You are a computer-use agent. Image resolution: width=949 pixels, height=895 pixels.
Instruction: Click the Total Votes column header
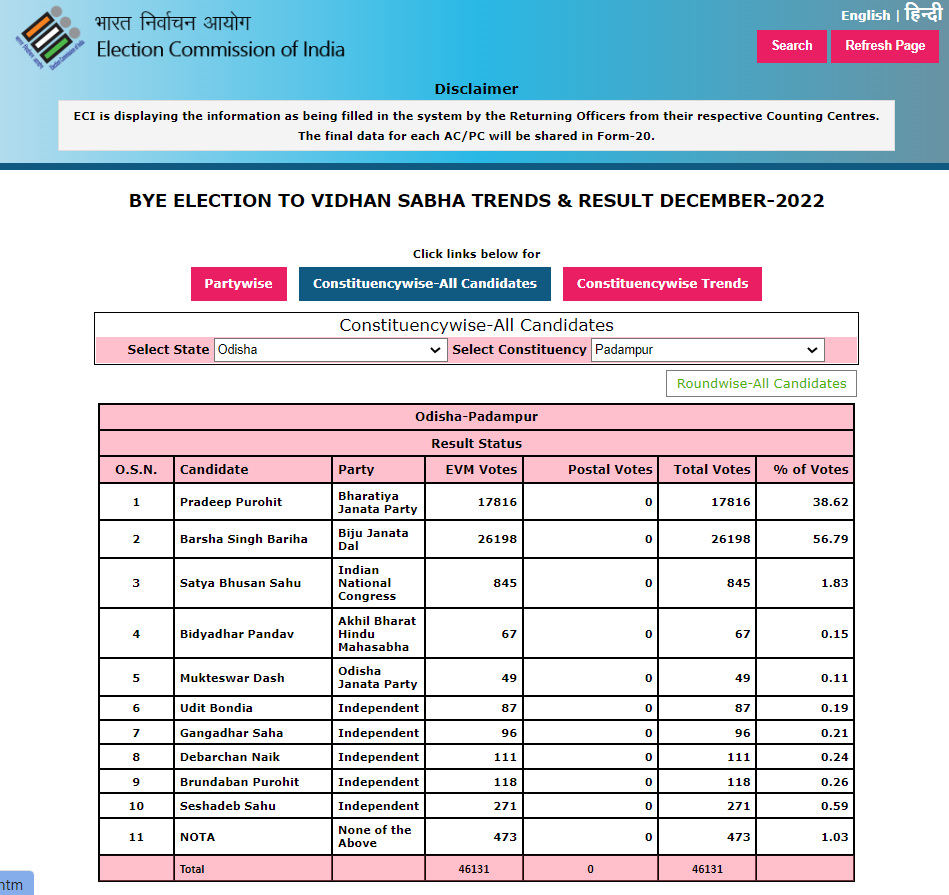pos(712,470)
